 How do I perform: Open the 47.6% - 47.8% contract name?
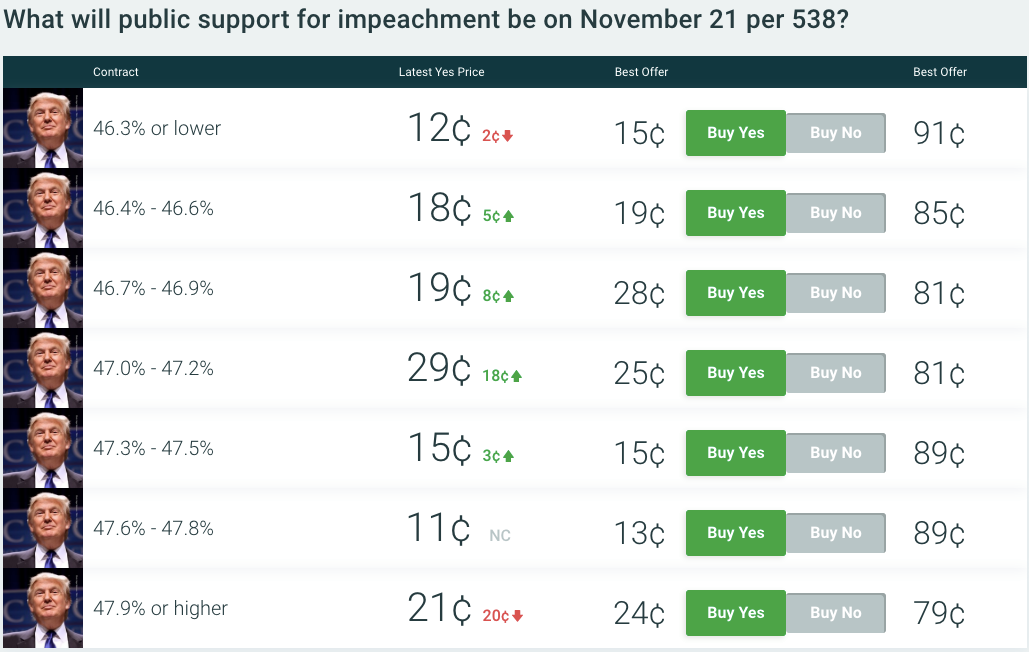[x=154, y=529]
